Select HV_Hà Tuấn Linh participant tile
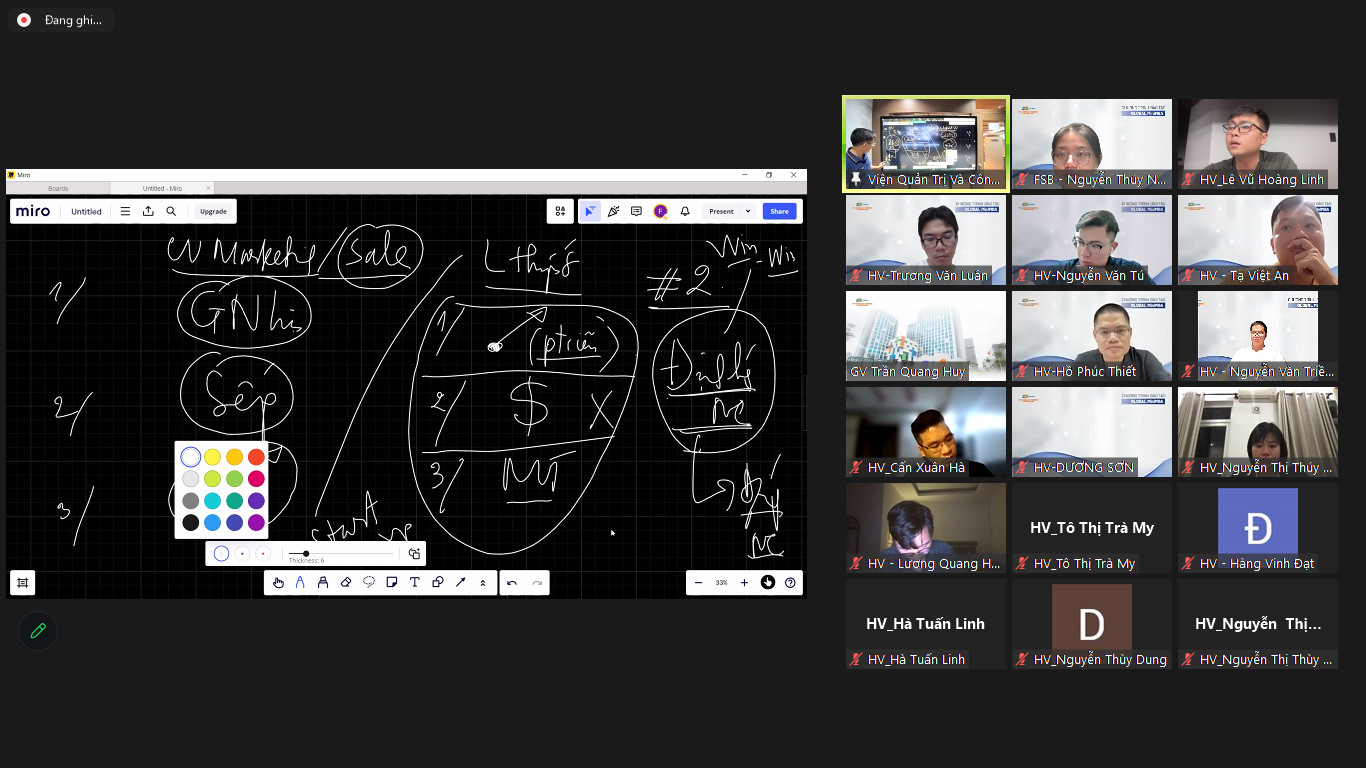The image size is (1366, 768). click(x=926, y=624)
